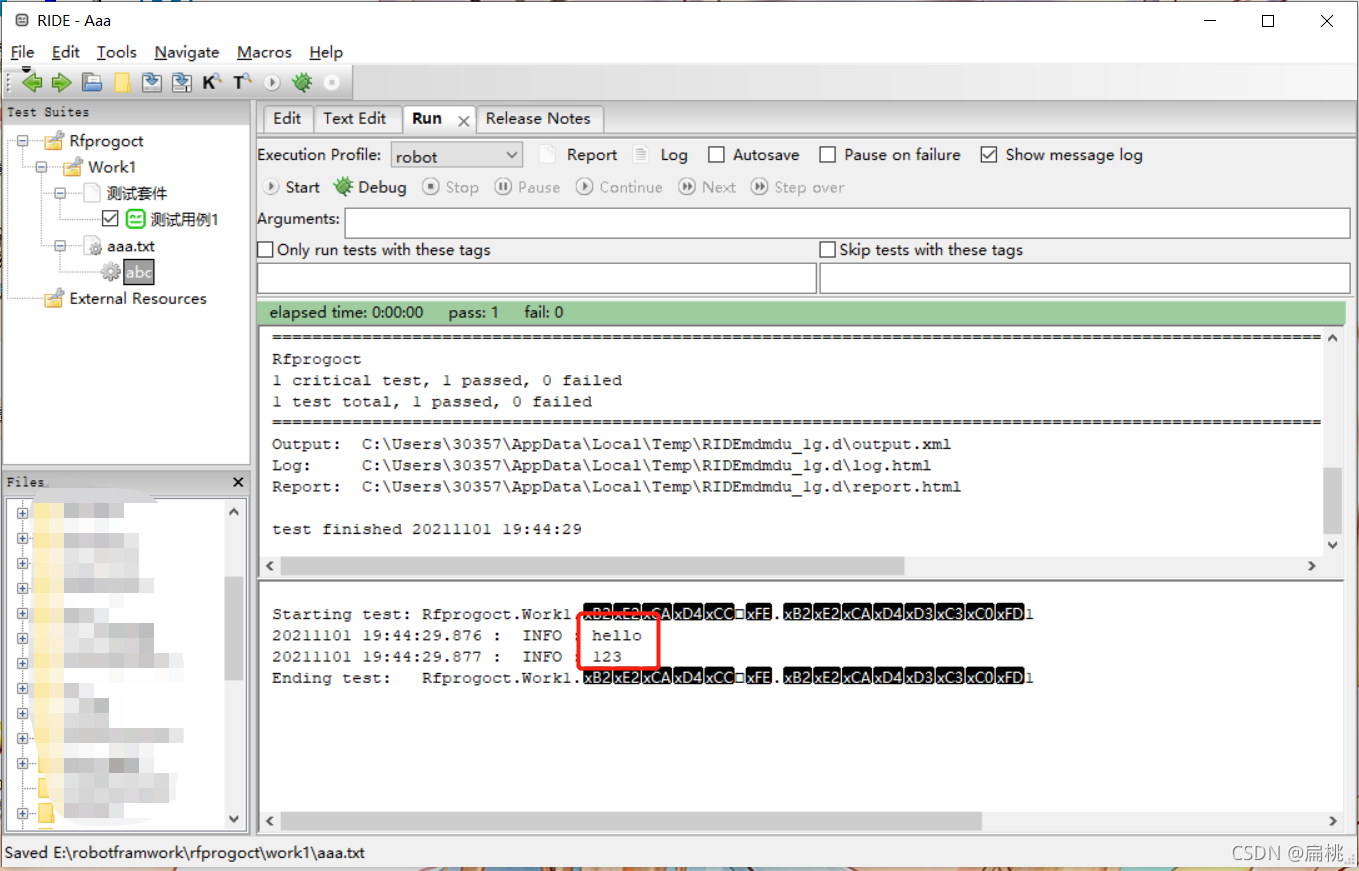This screenshot has height=871, width=1359.
Task: Open the Macros menu
Action: [x=264, y=52]
